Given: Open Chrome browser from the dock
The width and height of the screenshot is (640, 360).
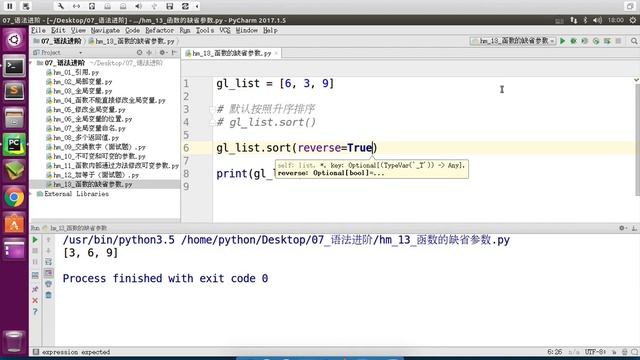Looking at the screenshot, I should click(x=14, y=198).
